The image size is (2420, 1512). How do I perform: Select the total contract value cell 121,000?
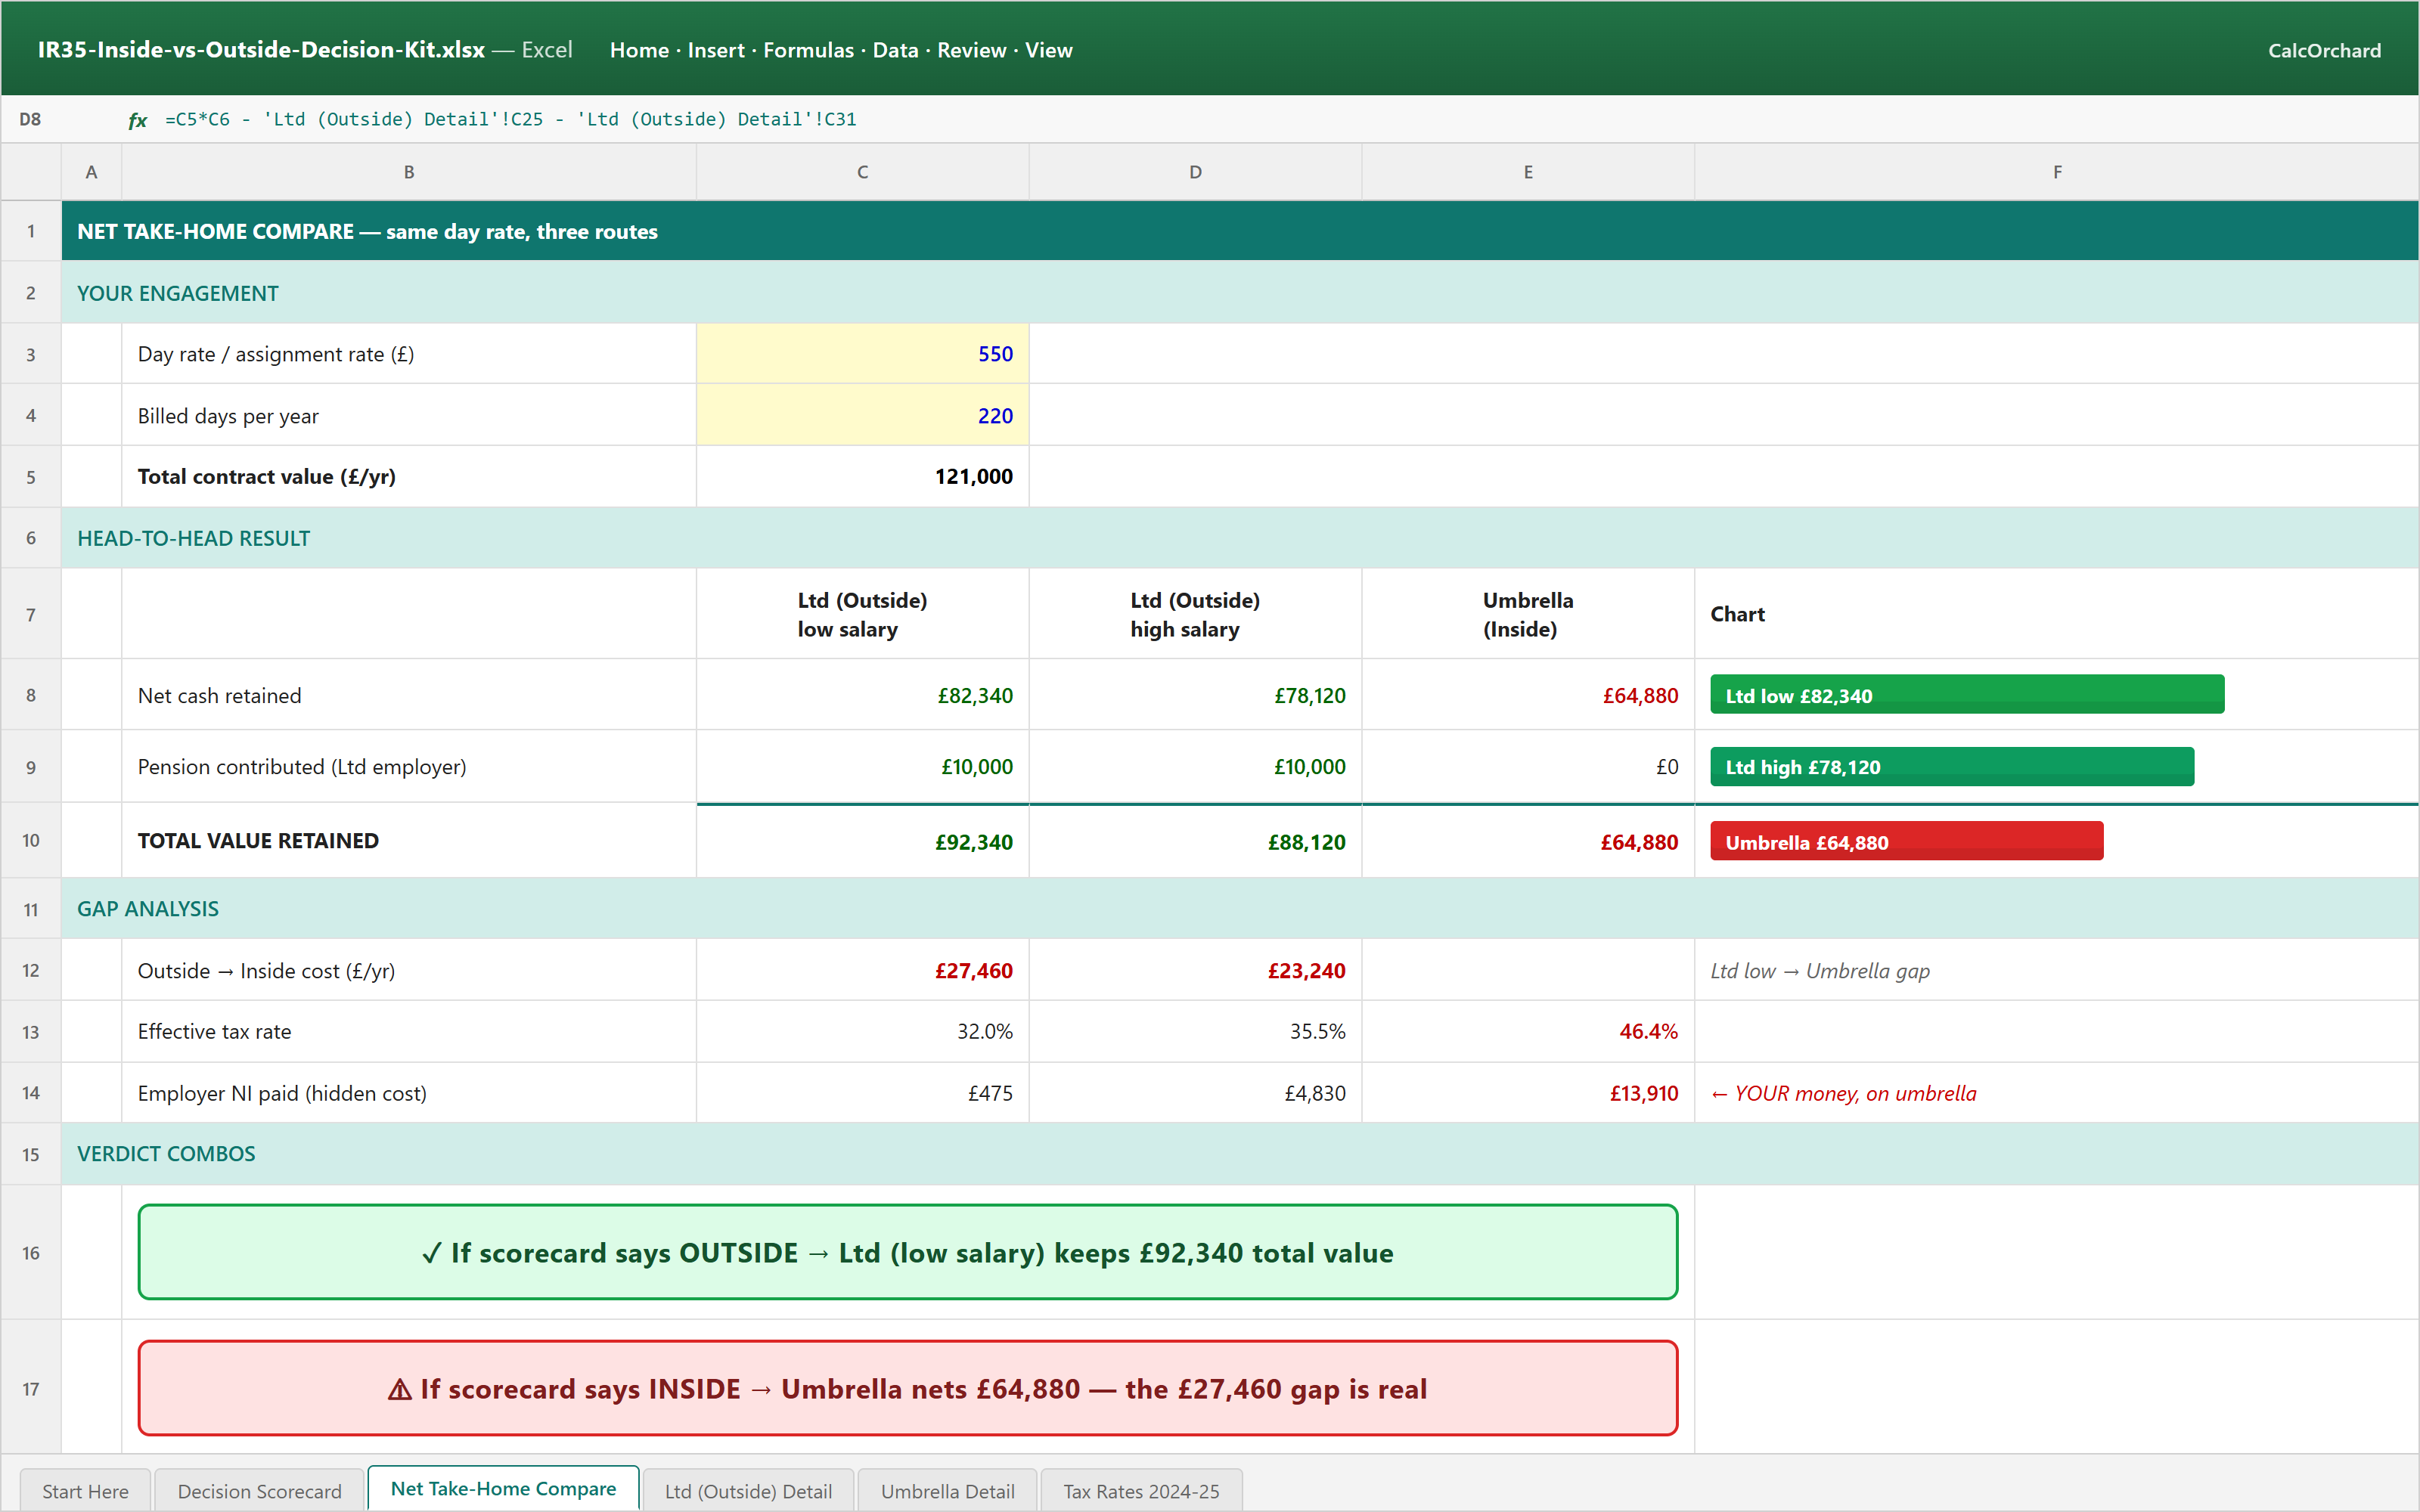[x=862, y=477]
